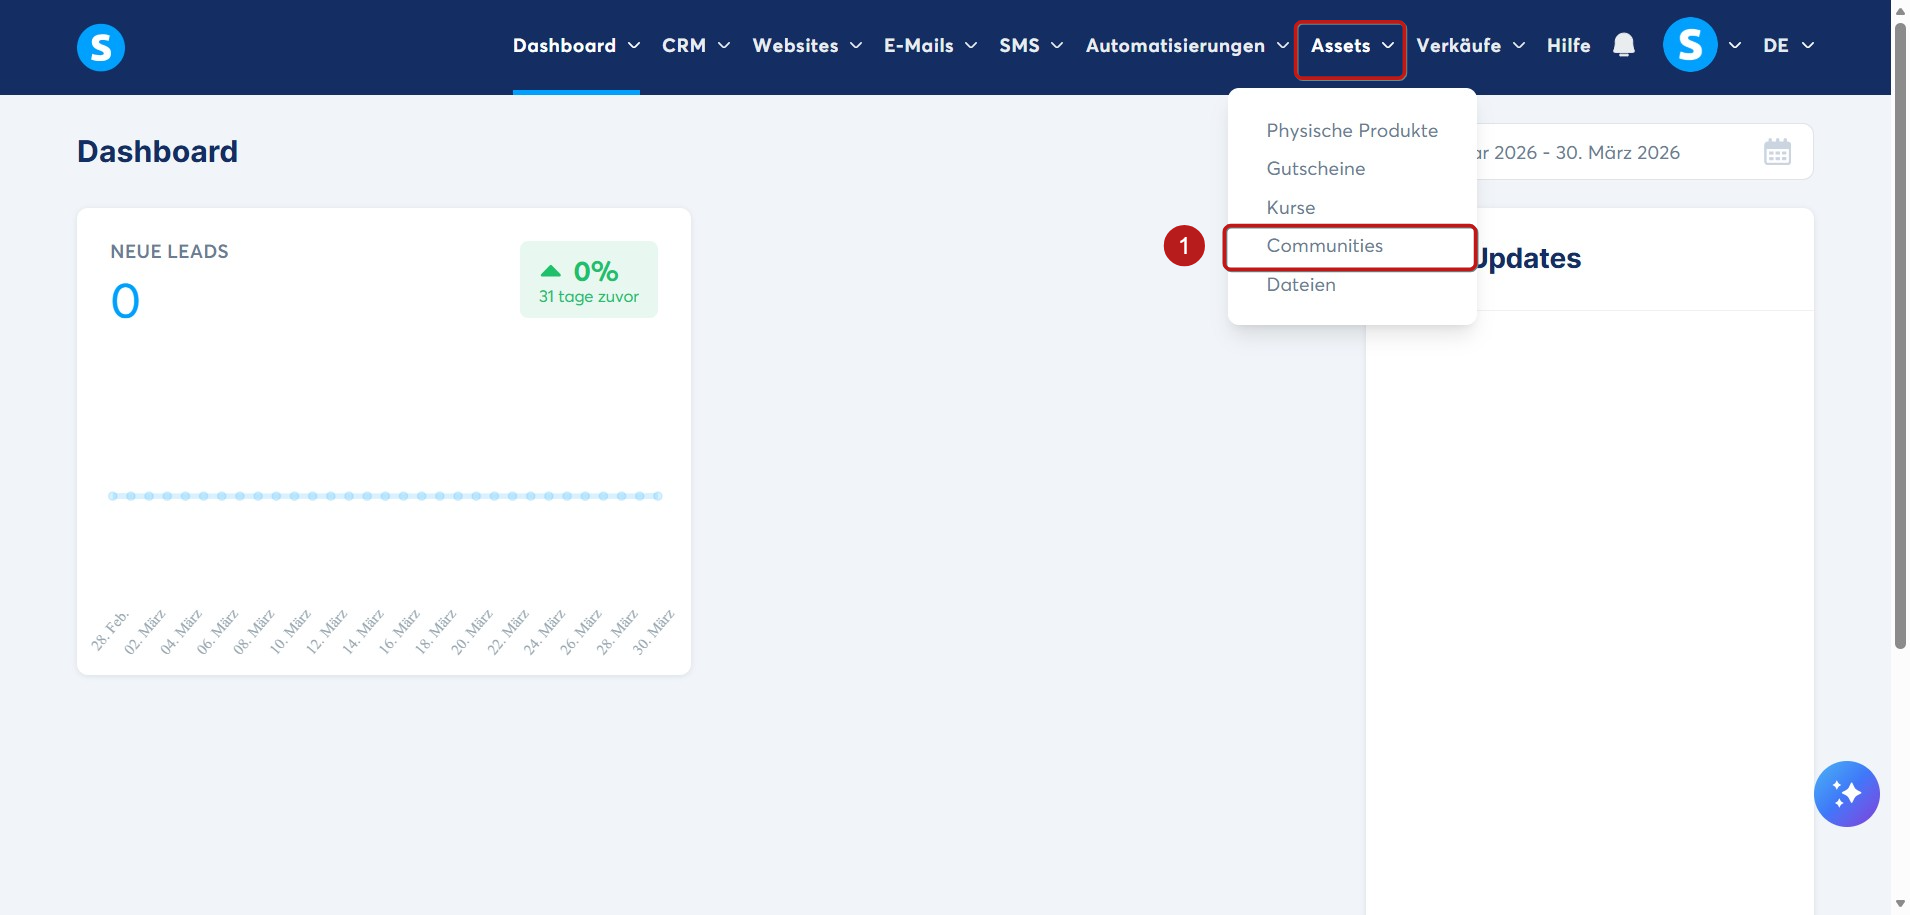This screenshot has height=915, width=1910.
Task: Click the Assets label in the nav bar
Action: pos(1340,45)
